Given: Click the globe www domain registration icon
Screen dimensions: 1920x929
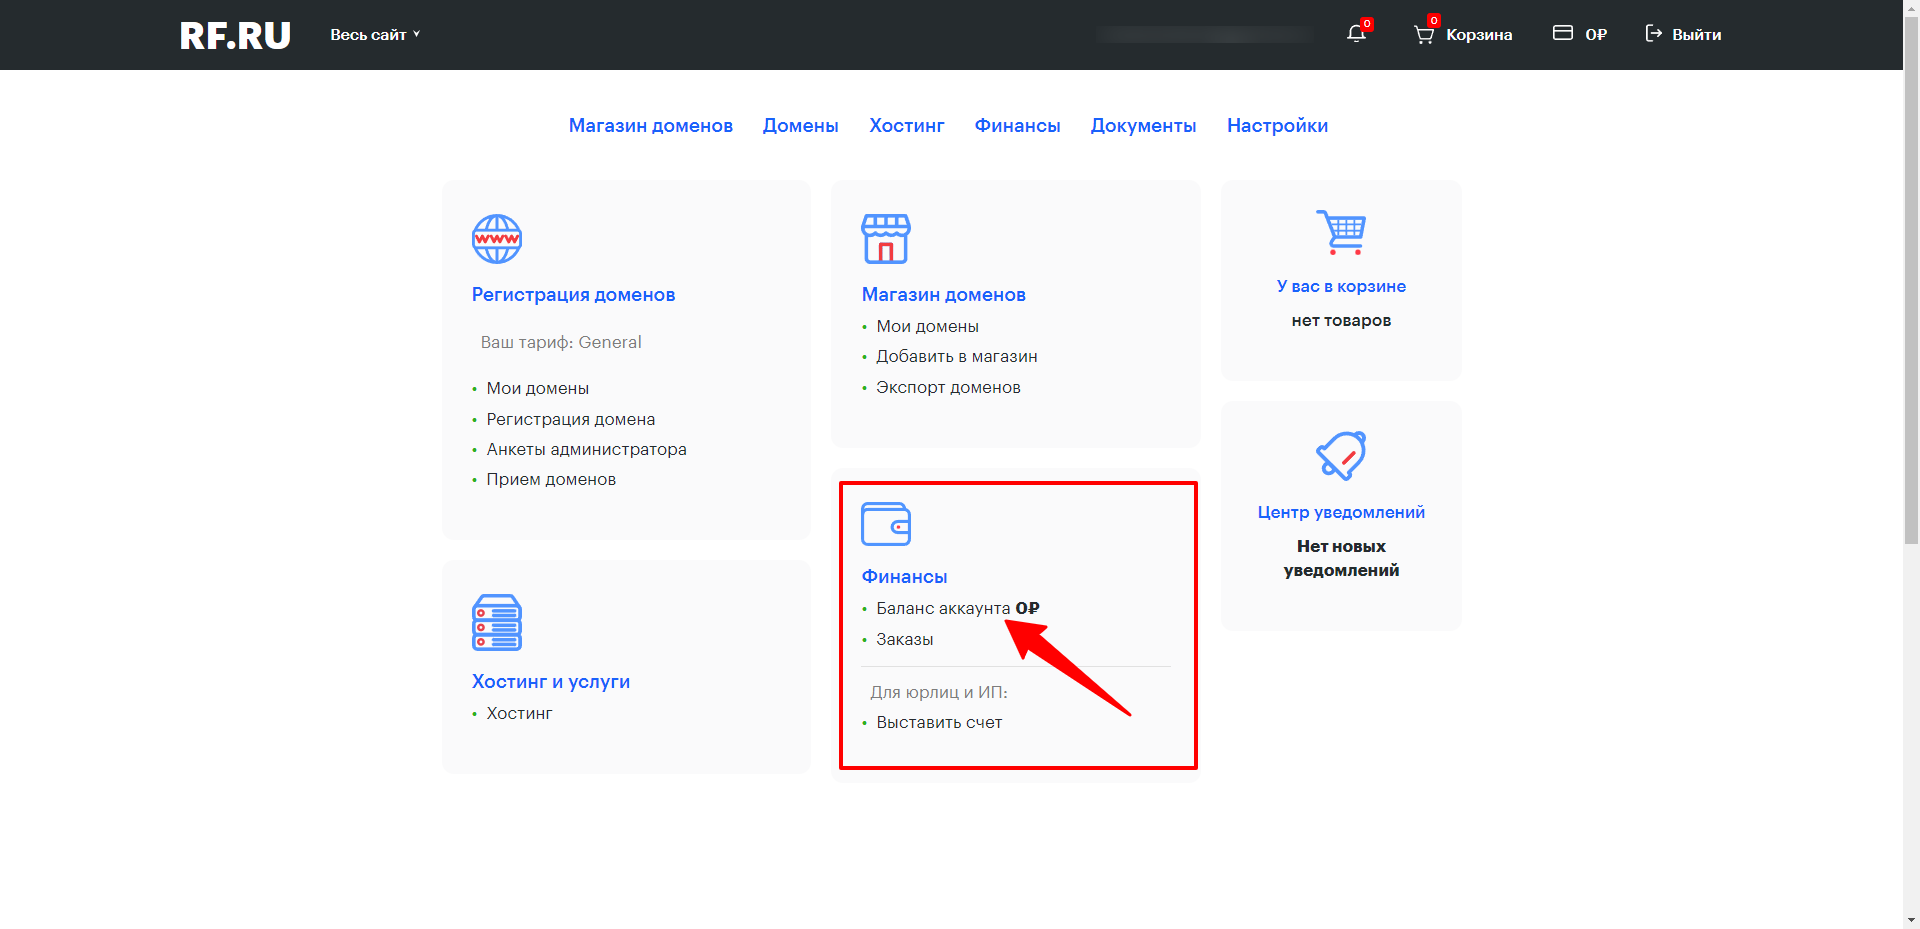Looking at the screenshot, I should [x=497, y=239].
